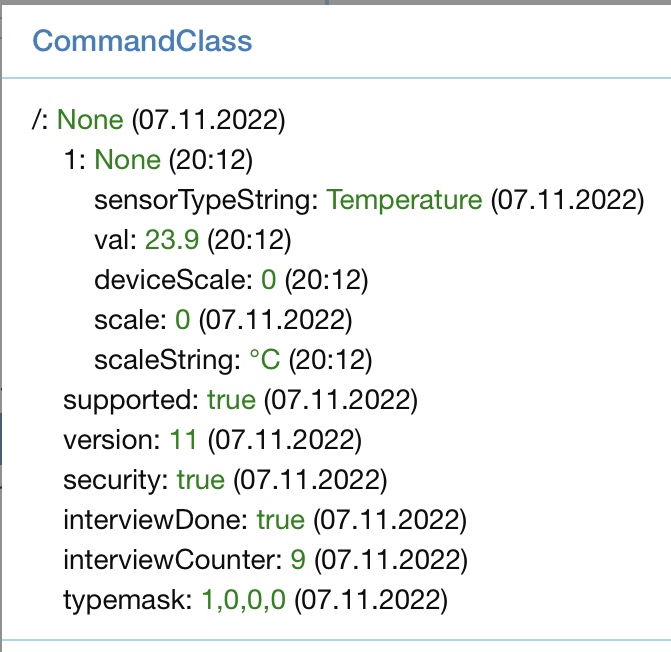Click the val timestamp 20:12

tap(244, 240)
